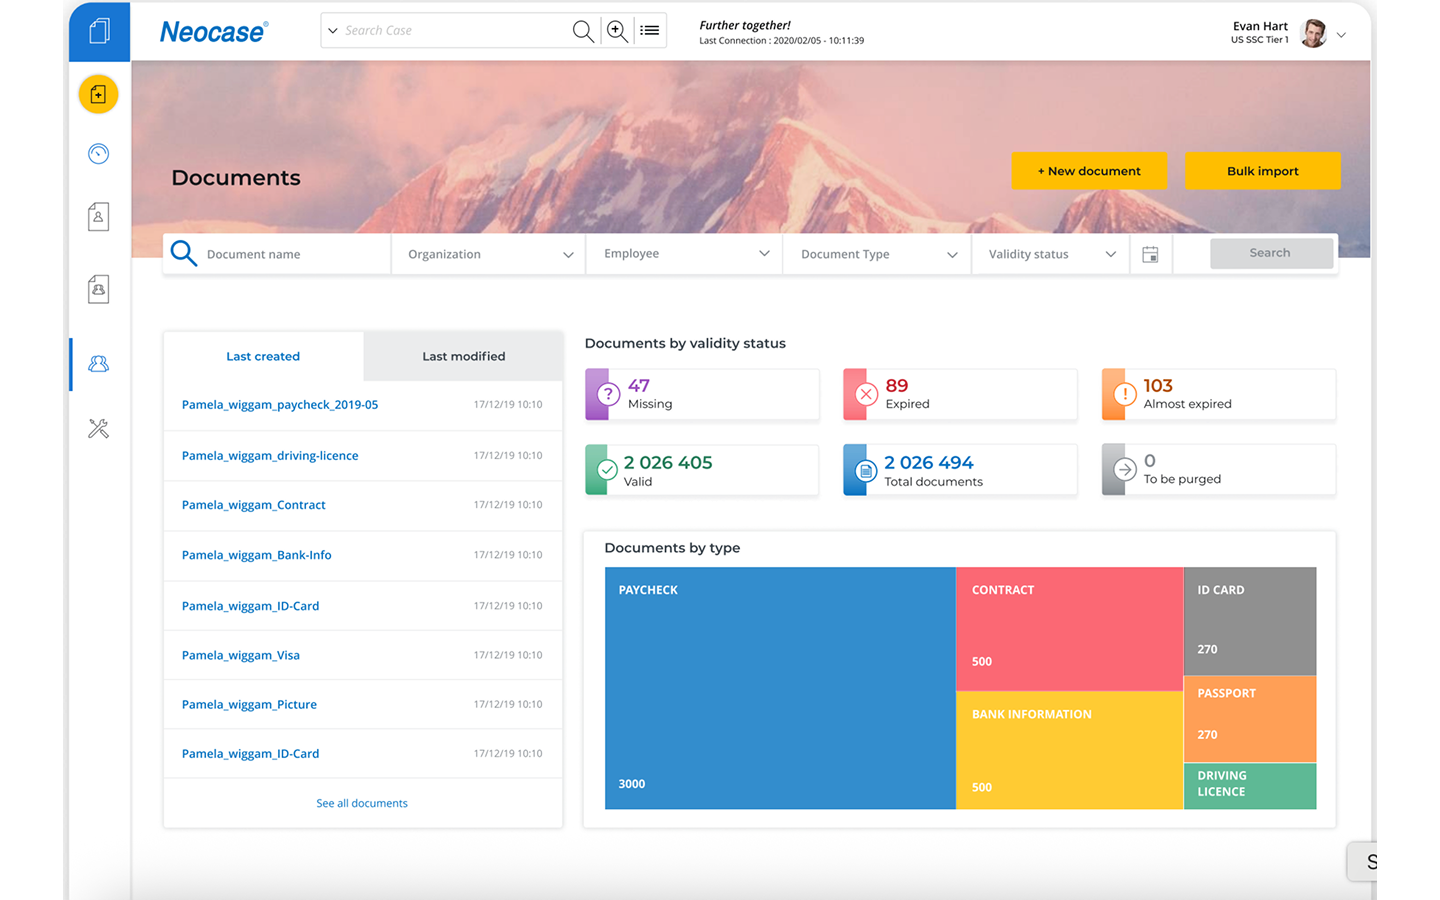Switch to the Last created tab
Viewport: 1440px width, 900px height.
pyautogui.click(x=263, y=356)
